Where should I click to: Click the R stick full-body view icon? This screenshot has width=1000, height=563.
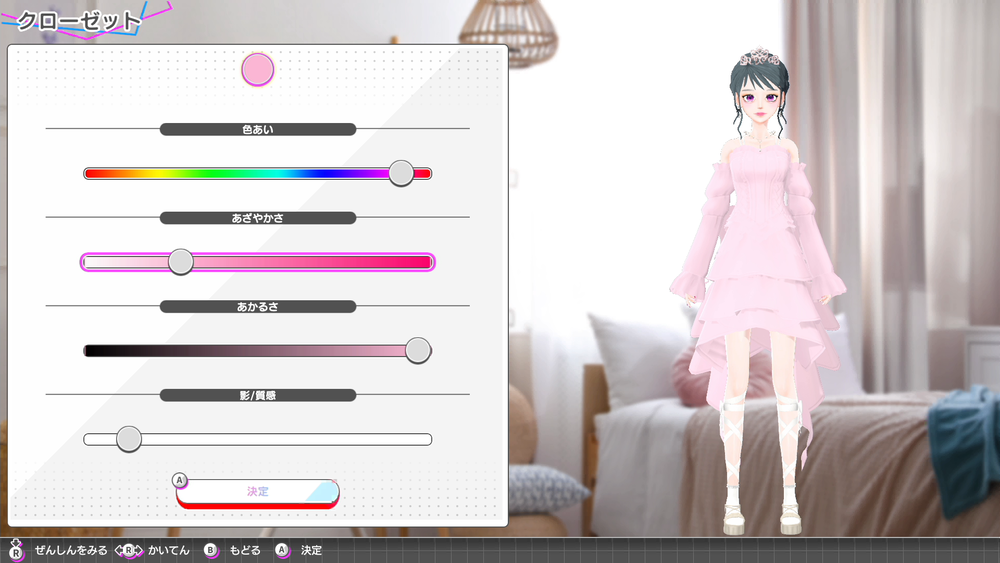click(x=15, y=550)
